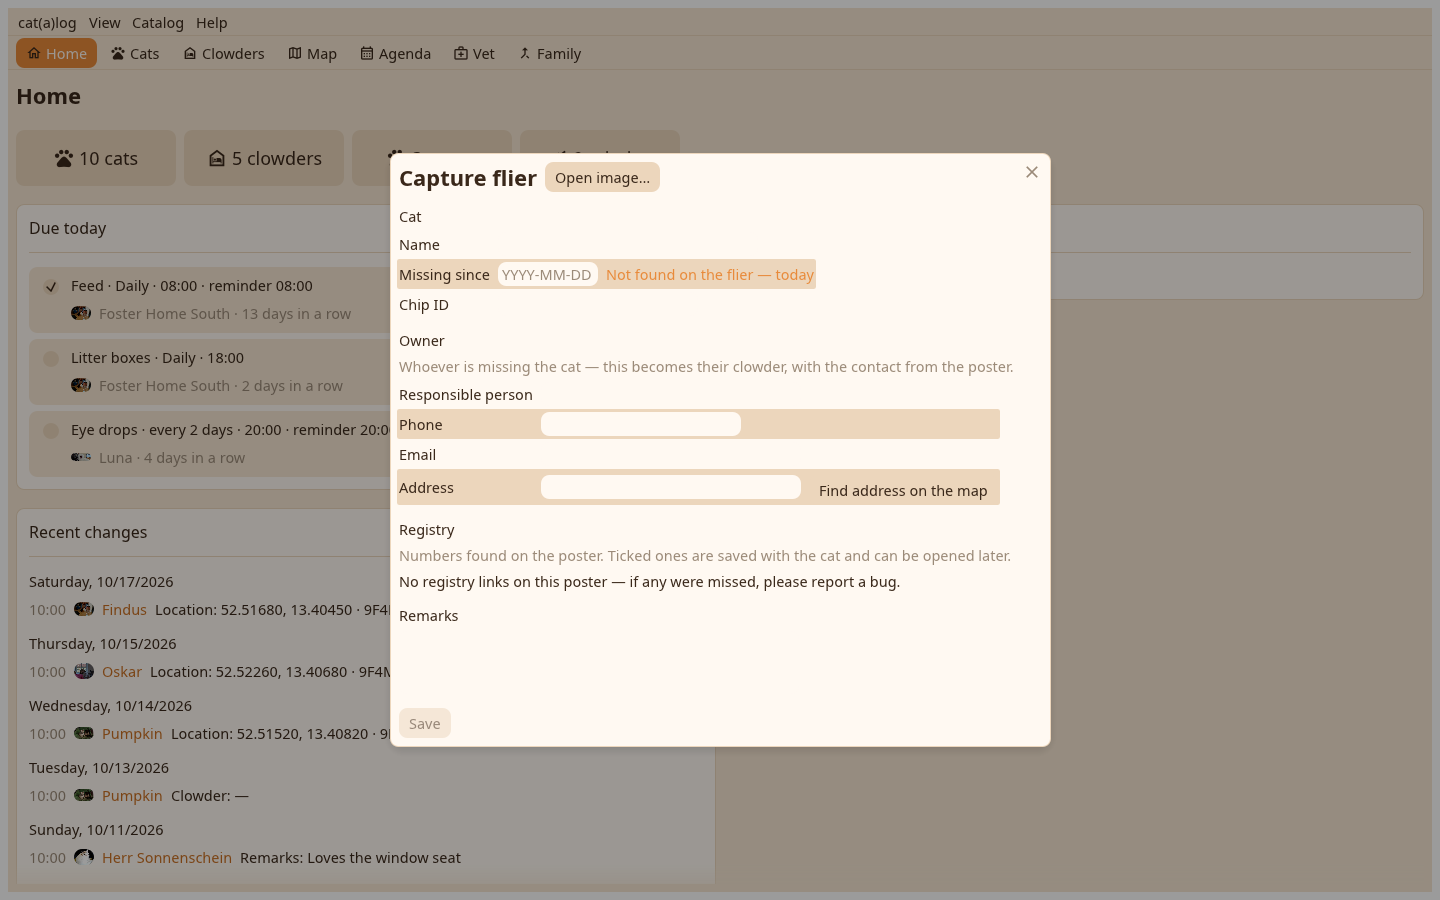Click the 10 cats summary card
Image resolution: width=1440 pixels, height=900 pixels.
coord(96,158)
